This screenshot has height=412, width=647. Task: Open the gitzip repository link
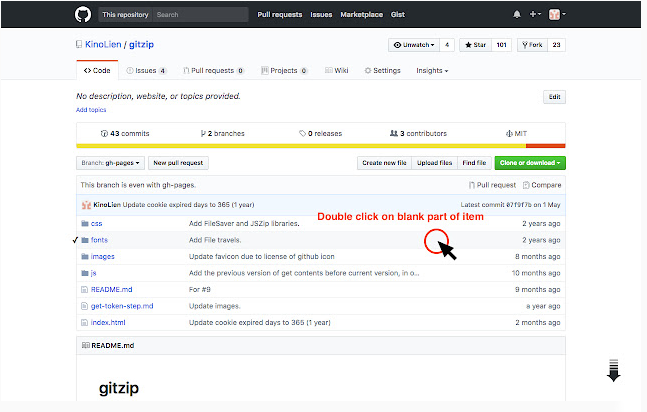[141, 44]
